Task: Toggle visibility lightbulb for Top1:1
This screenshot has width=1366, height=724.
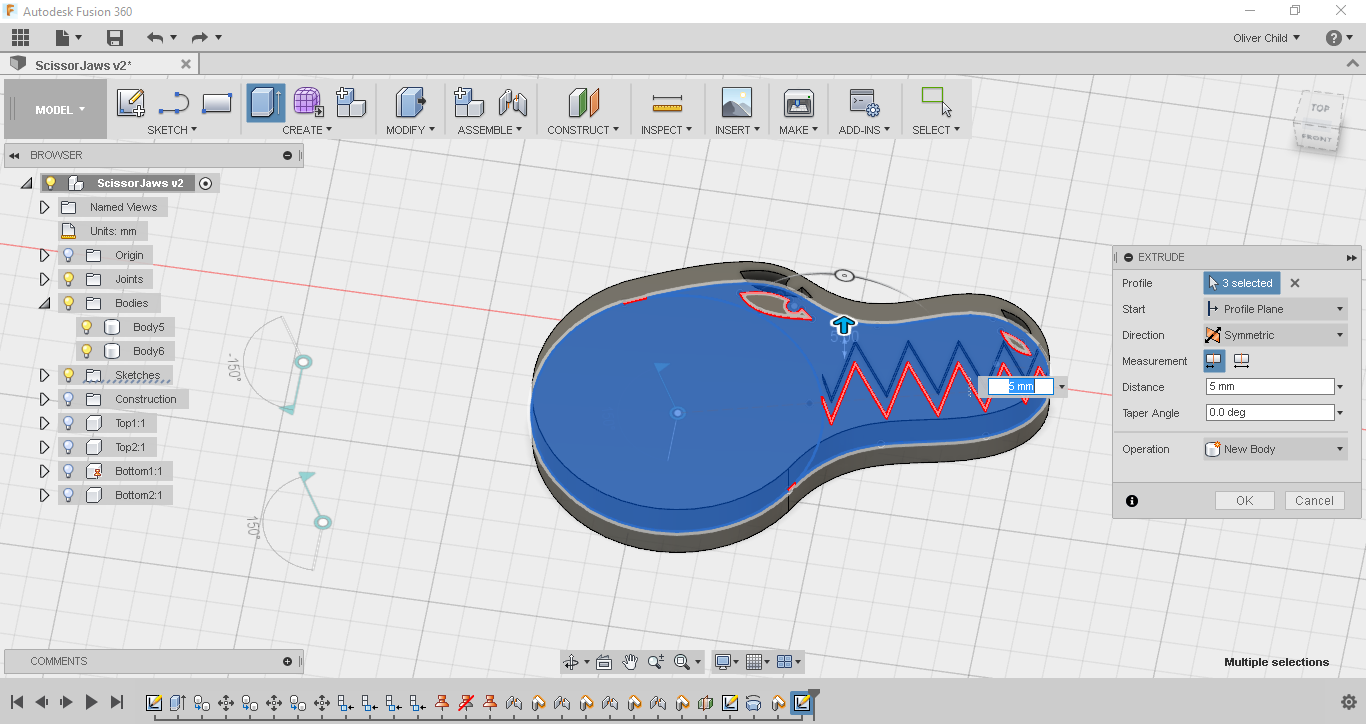Action: (x=69, y=423)
